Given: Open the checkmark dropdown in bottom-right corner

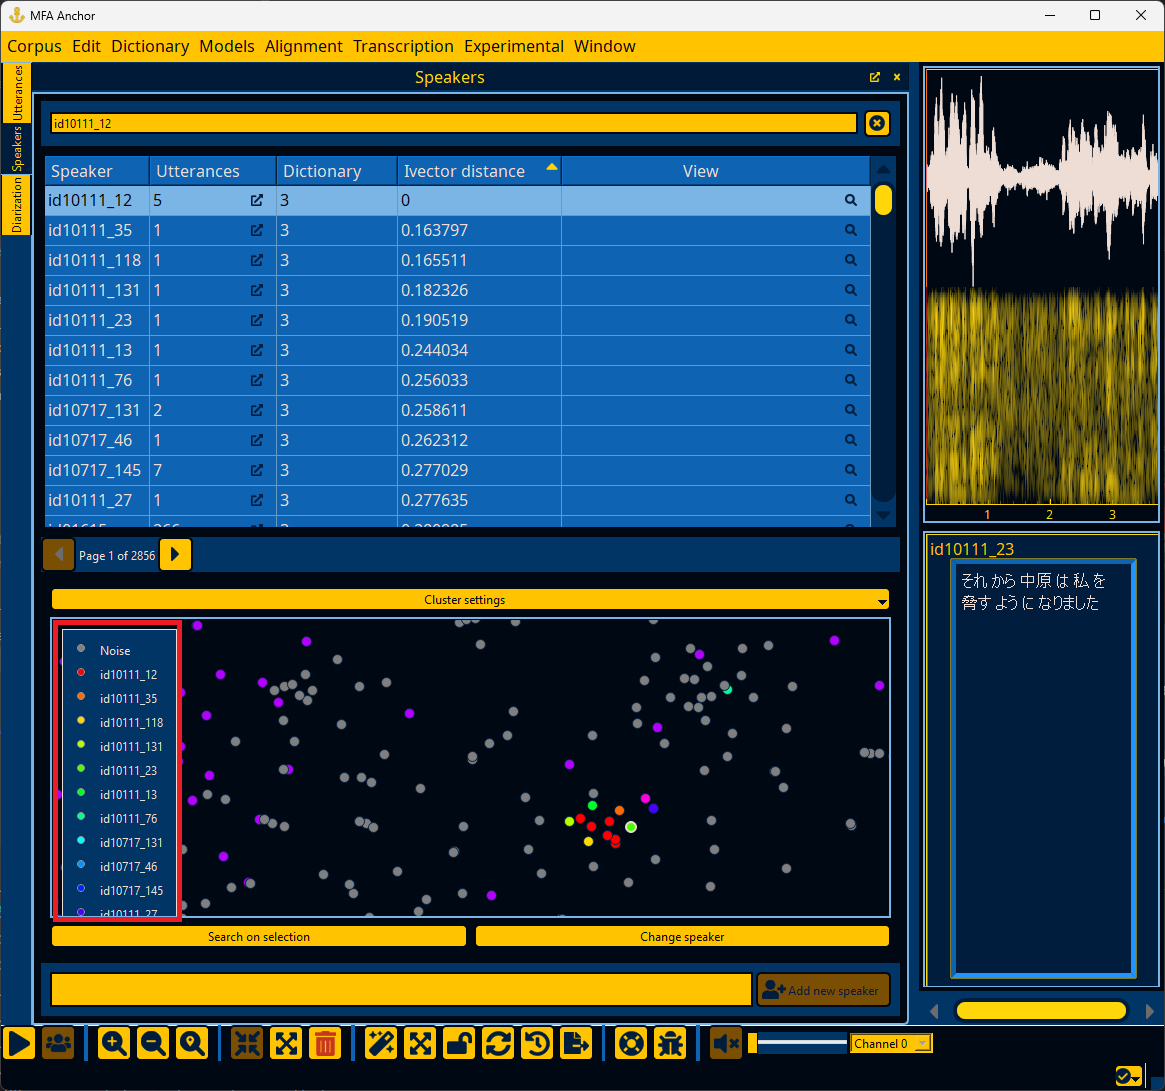Looking at the screenshot, I should coord(1129,1075).
